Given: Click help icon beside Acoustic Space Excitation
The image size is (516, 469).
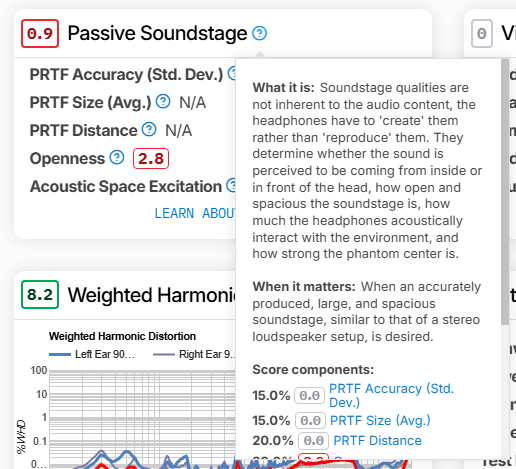Looking at the screenshot, I should 231,185.
